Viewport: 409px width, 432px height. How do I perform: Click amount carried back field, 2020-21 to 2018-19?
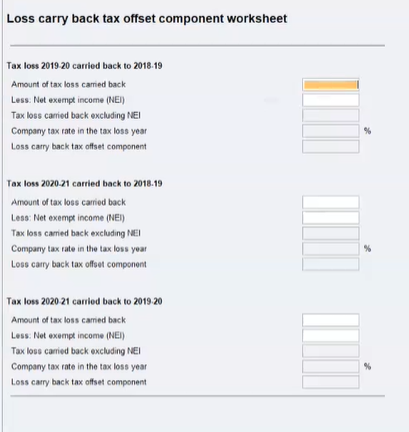[x=331, y=202]
